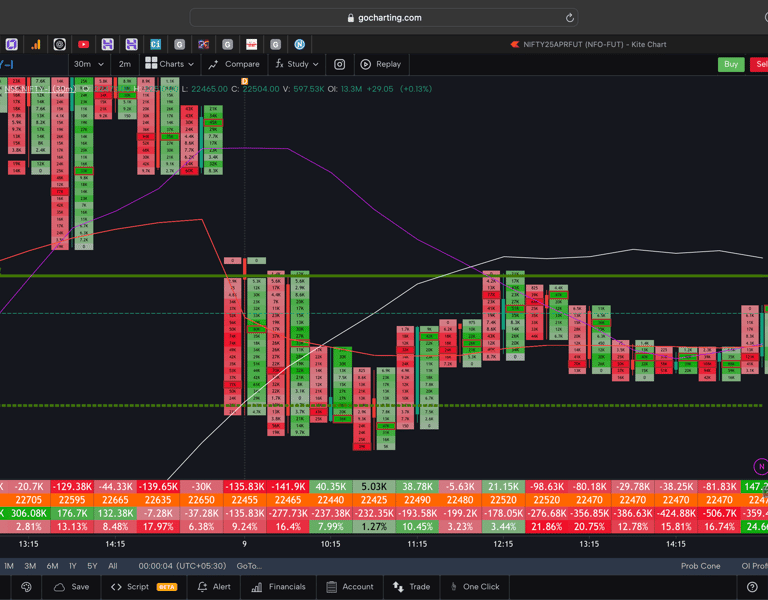Select the 1Y range
Screen dimensions: 768x600
tap(72, 566)
